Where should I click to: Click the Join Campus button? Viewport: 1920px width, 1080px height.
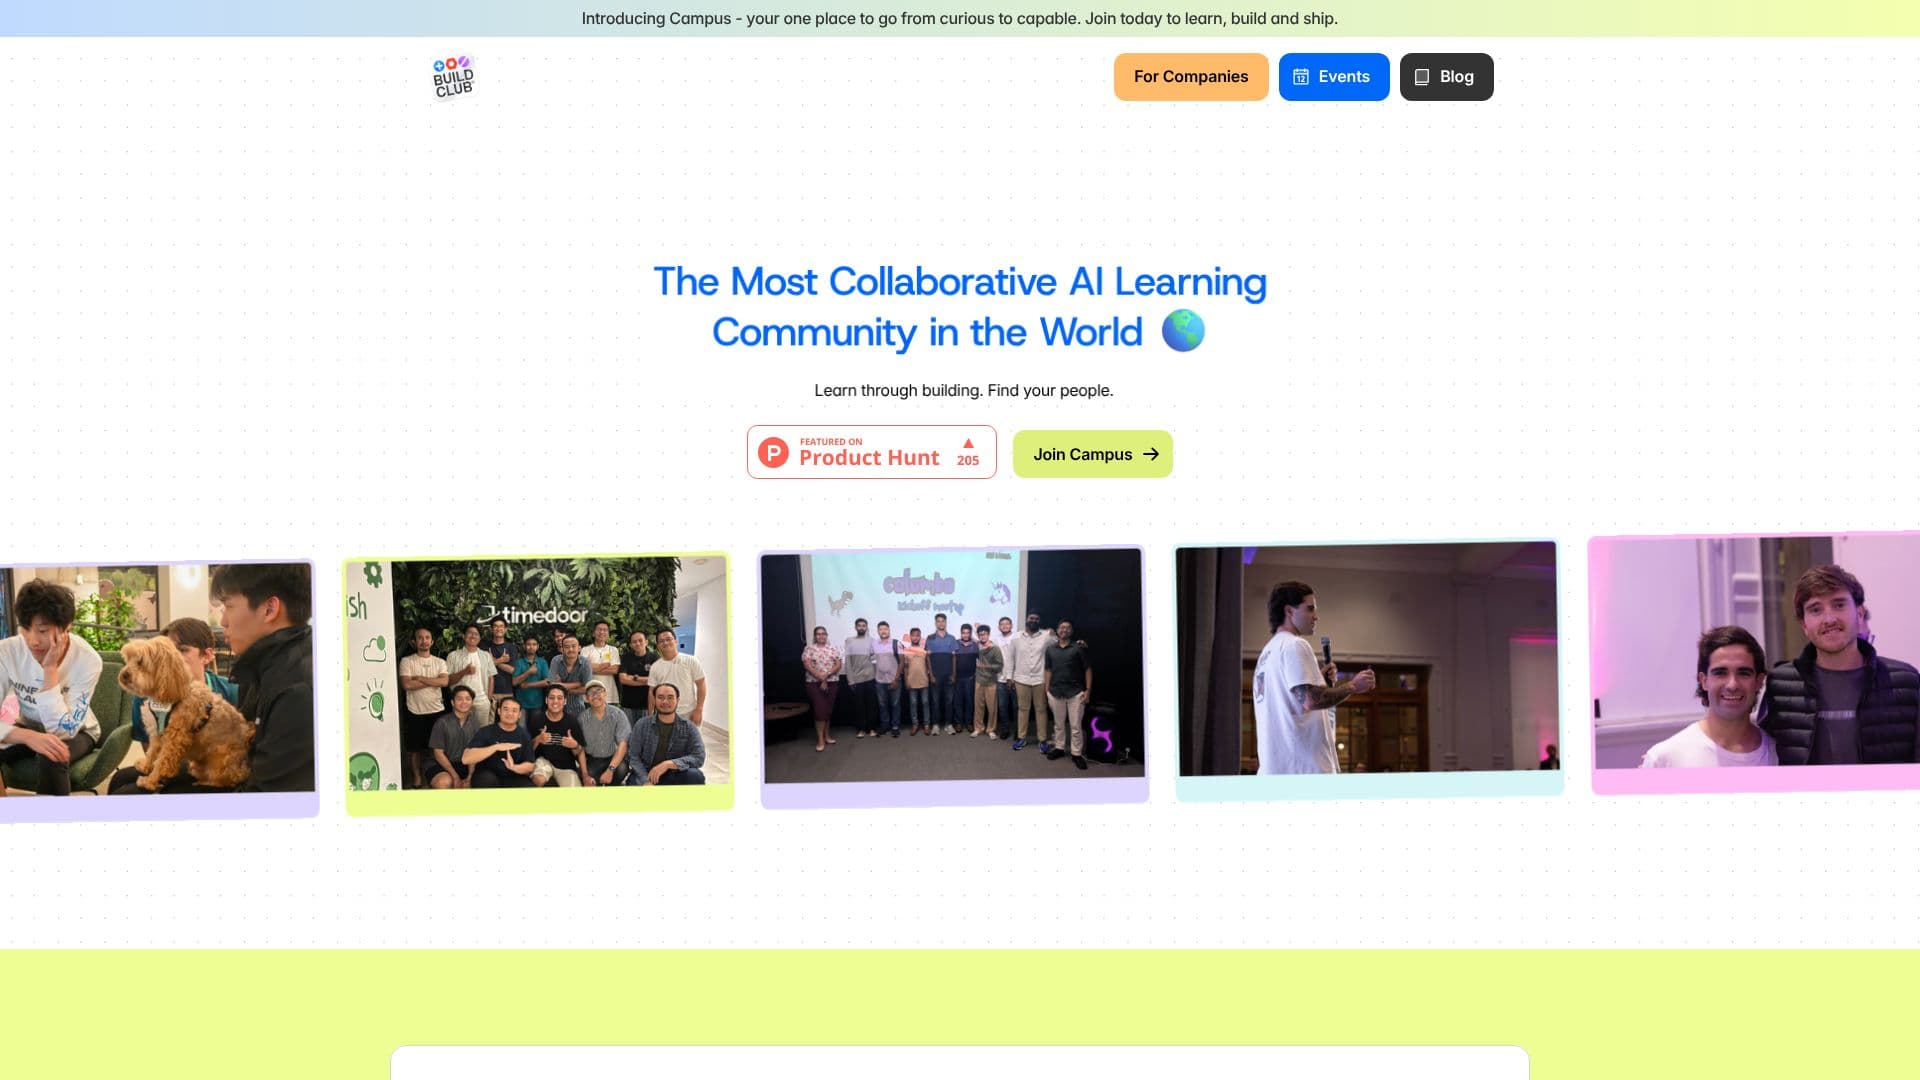[x=1092, y=454]
